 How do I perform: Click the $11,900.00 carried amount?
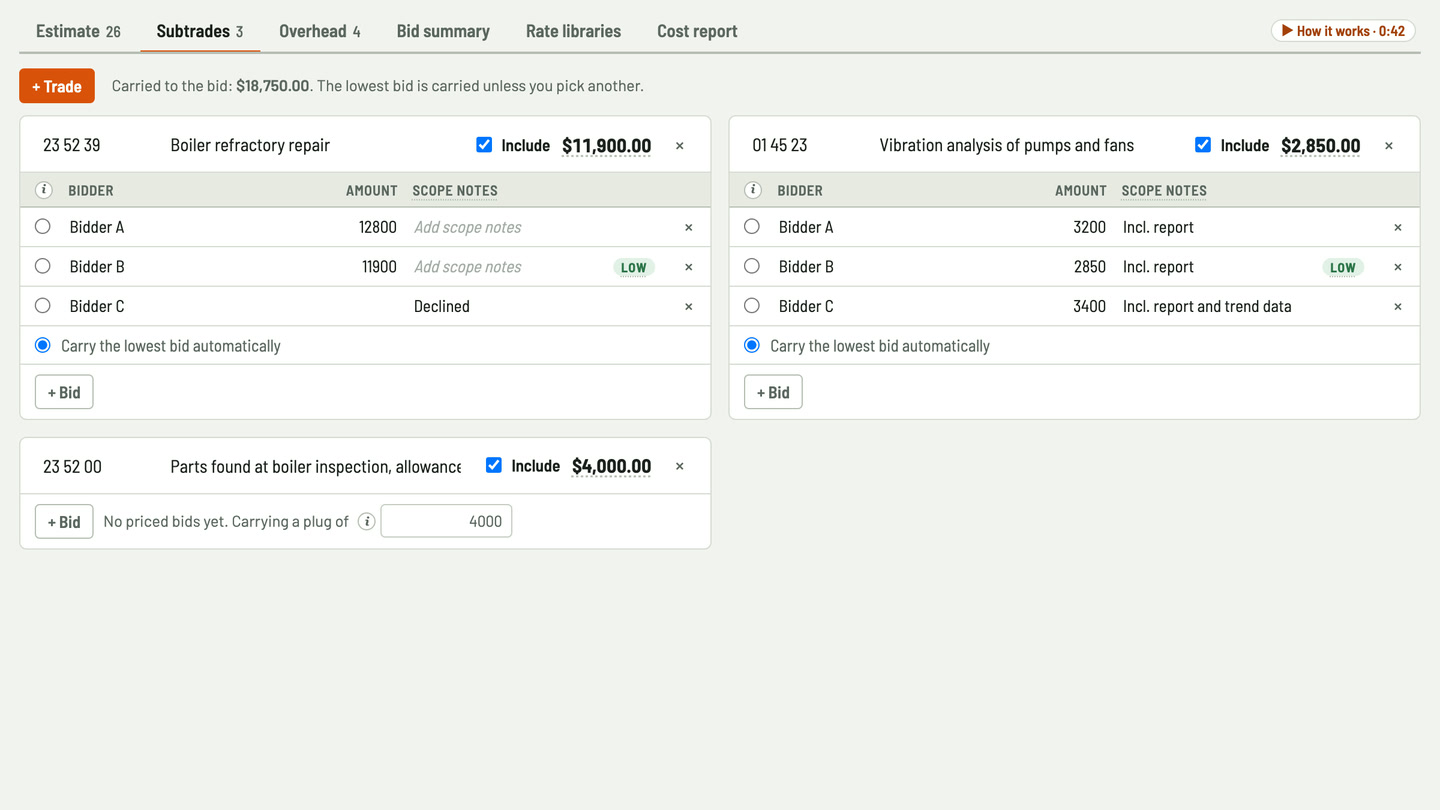pyautogui.click(x=606, y=146)
